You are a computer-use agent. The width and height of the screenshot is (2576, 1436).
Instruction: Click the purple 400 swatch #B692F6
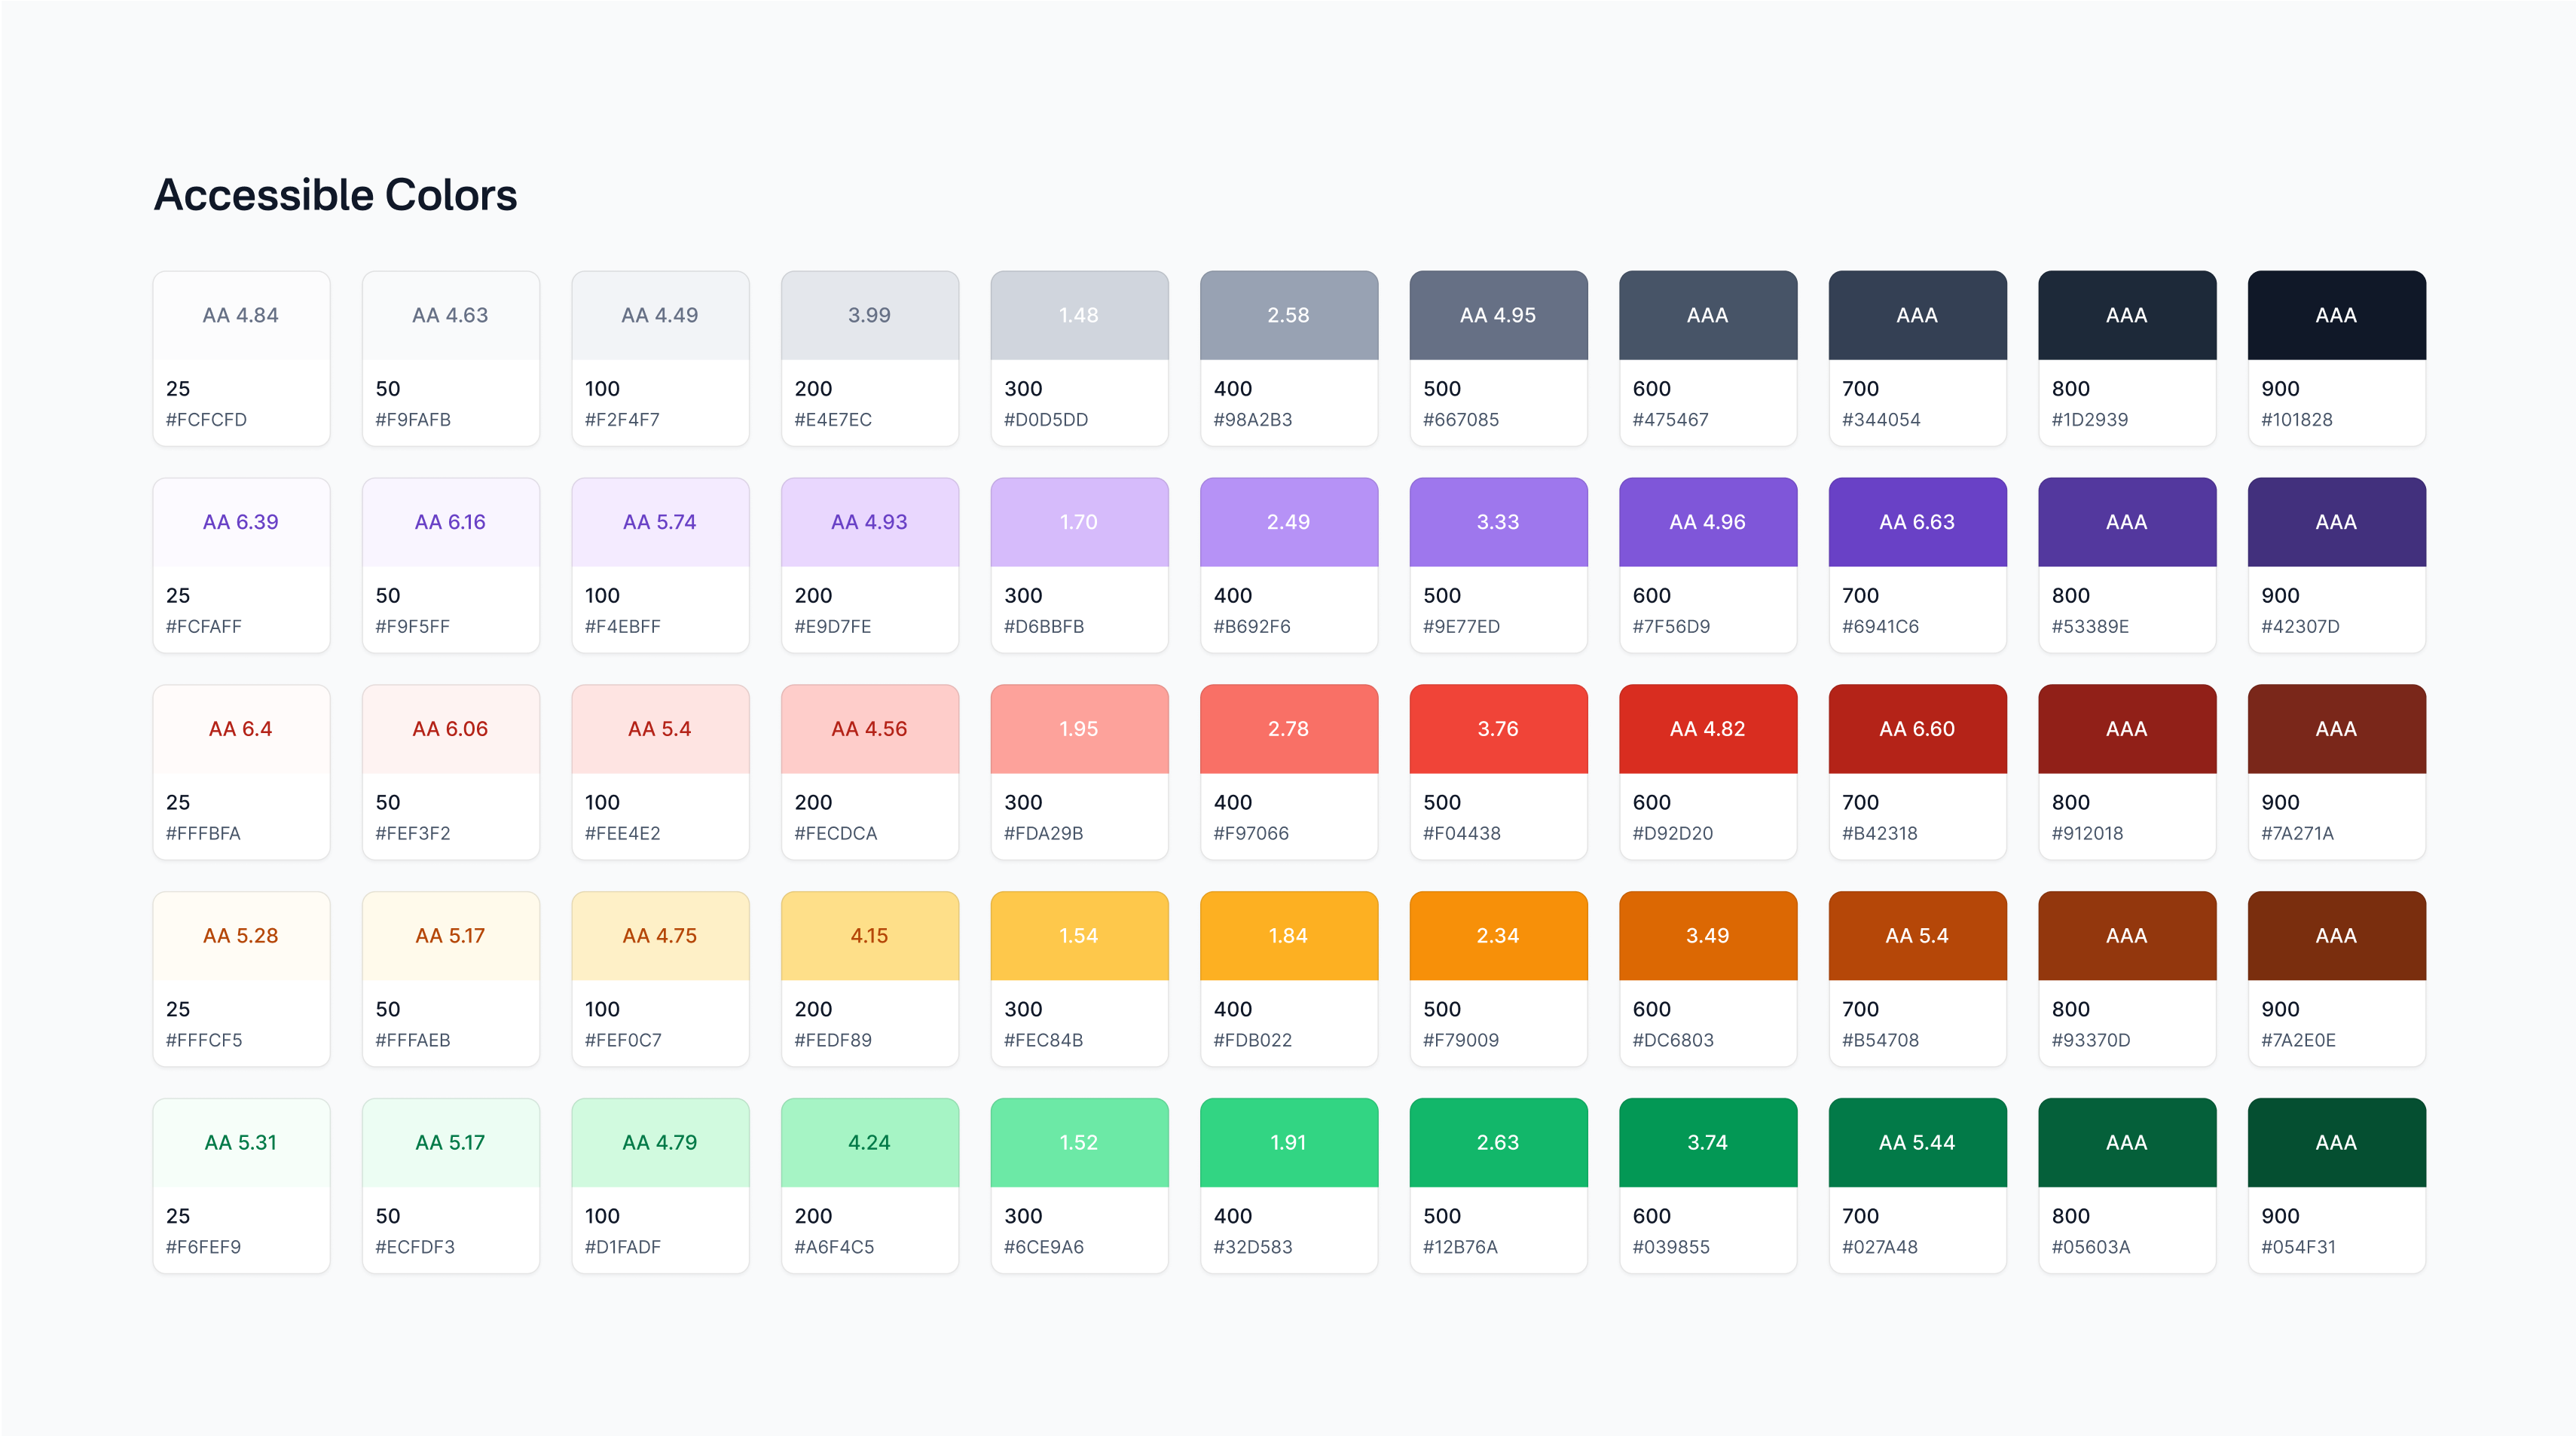[1288, 523]
